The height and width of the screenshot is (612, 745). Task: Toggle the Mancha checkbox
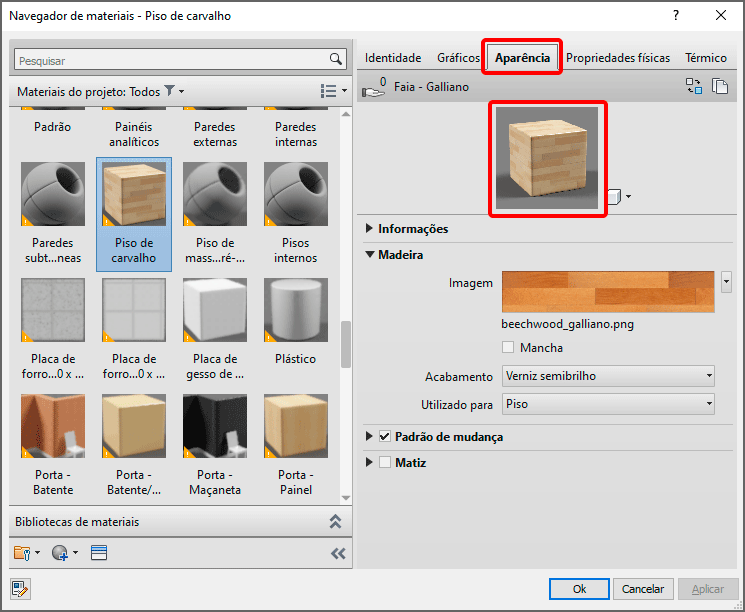[x=508, y=347]
